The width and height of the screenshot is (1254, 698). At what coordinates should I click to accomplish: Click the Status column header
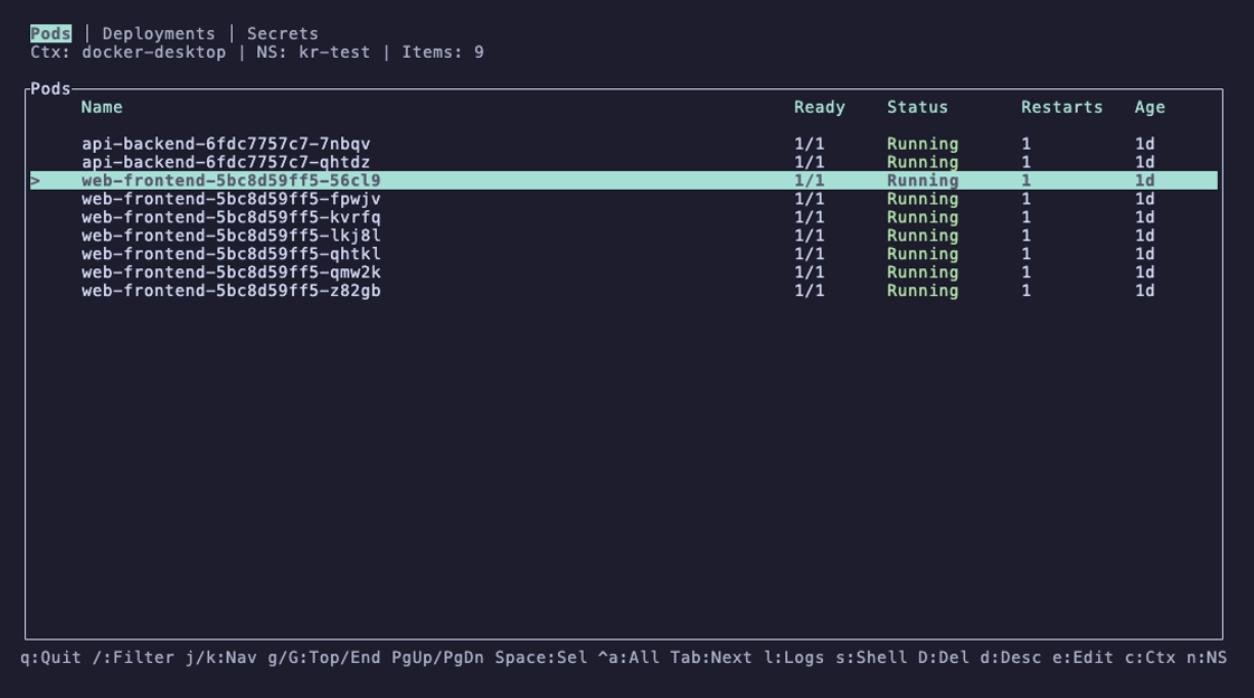[917, 107]
